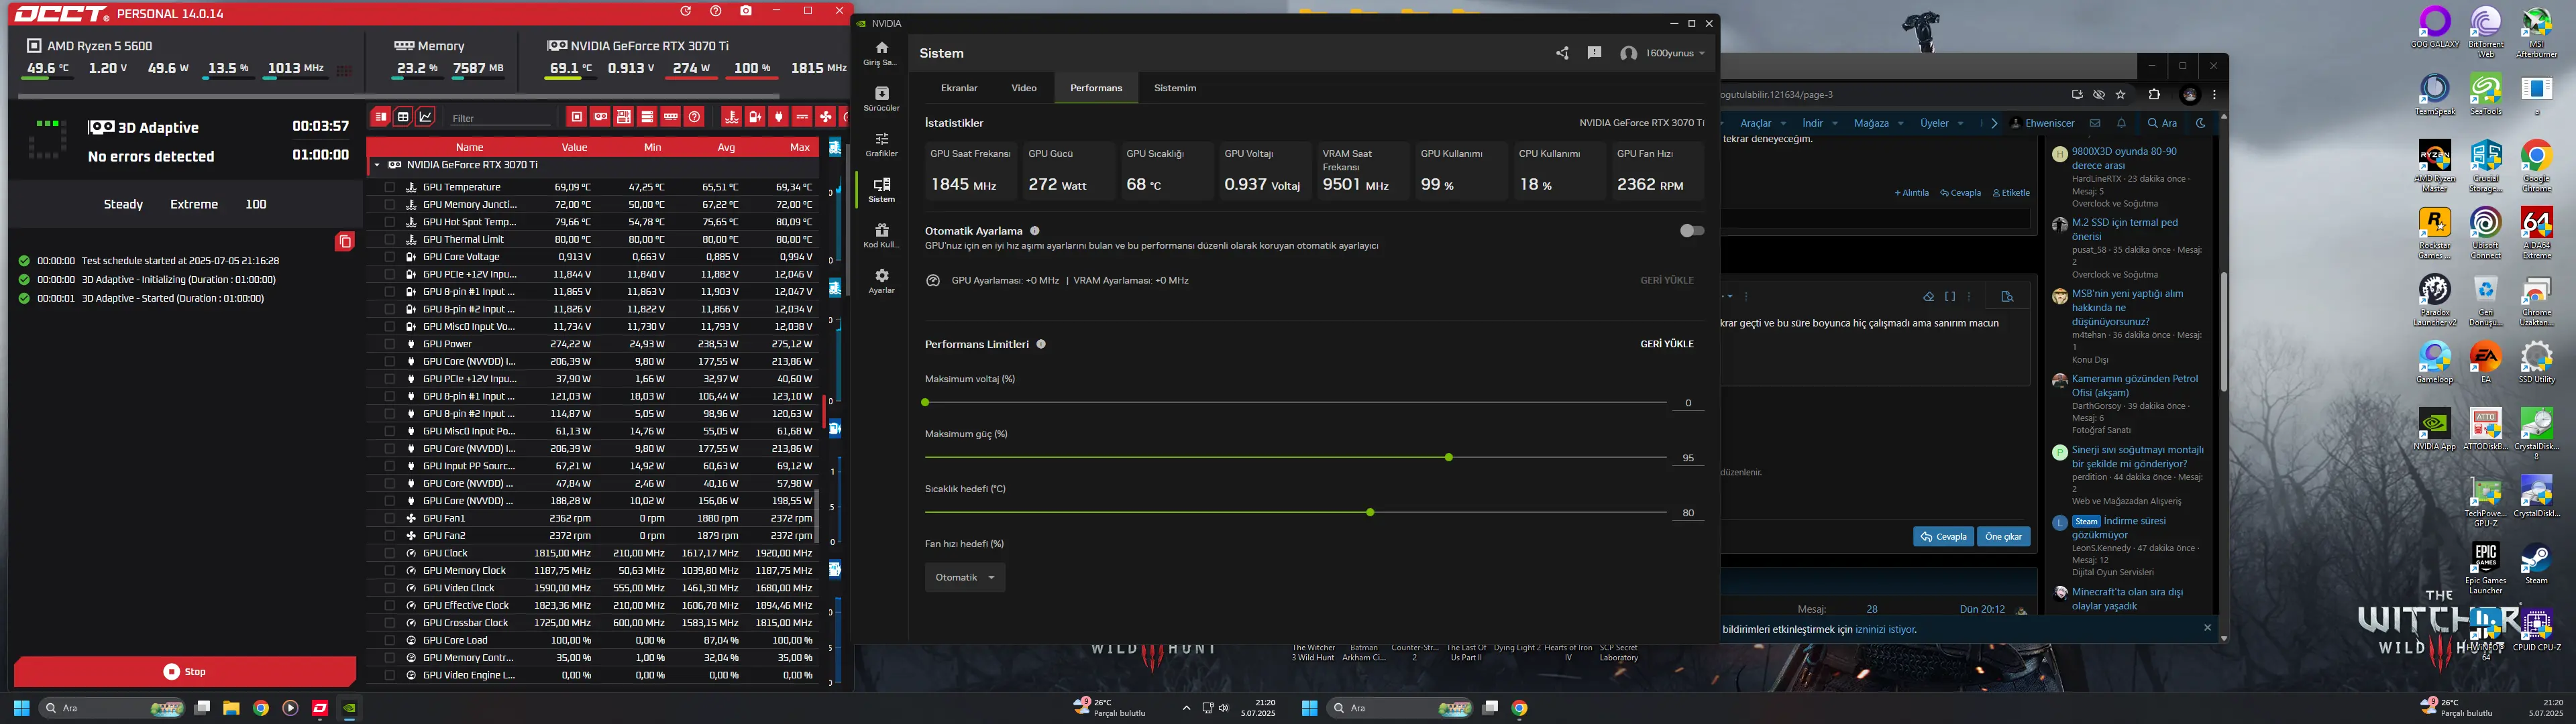Filter OCCT sensors by power plug icon
This screenshot has width=2576, height=724.
pos(779,117)
